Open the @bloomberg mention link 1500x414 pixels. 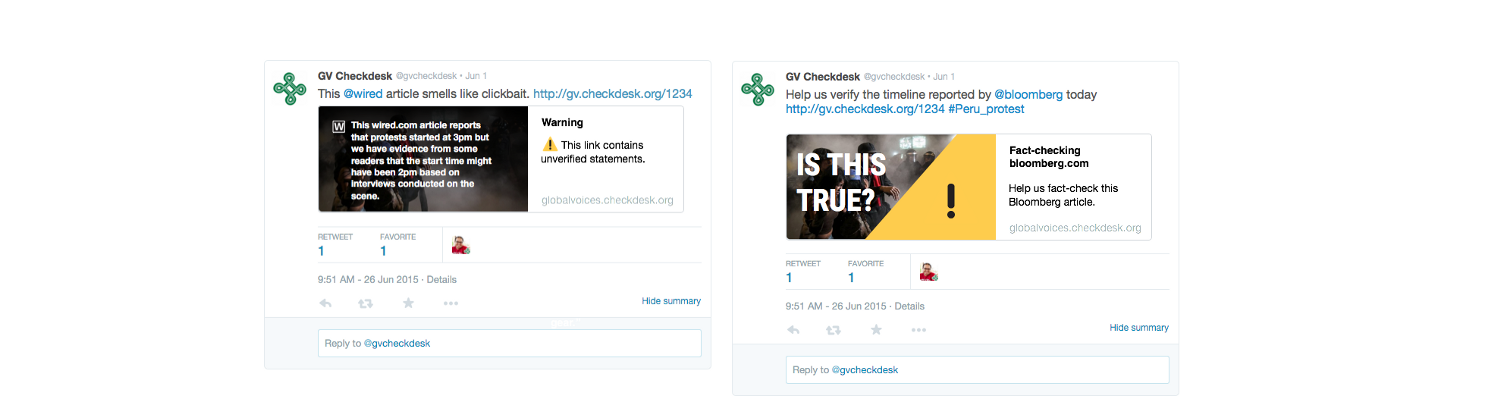pyautogui.click(x=1028, y=95)
